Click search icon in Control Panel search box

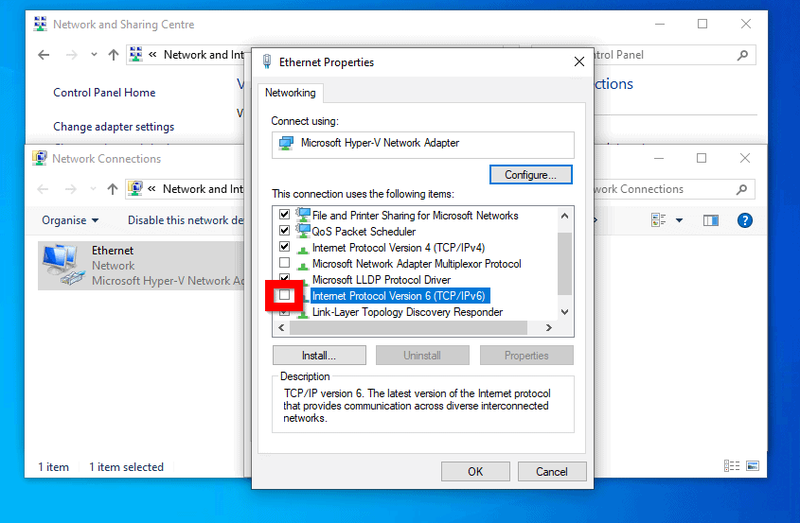pyautogui.click(x=743, y=55)
